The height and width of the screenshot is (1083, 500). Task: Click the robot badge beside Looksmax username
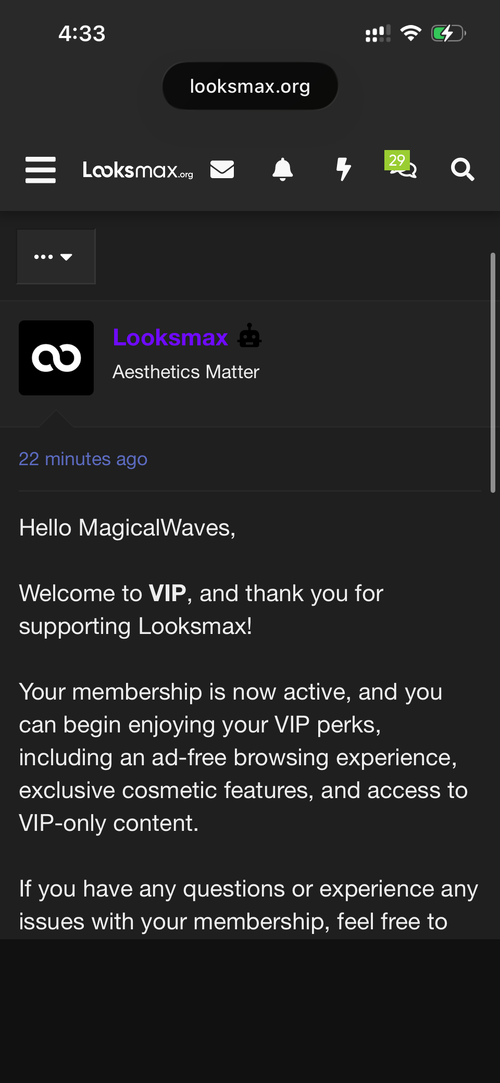(x=249, y=337)
